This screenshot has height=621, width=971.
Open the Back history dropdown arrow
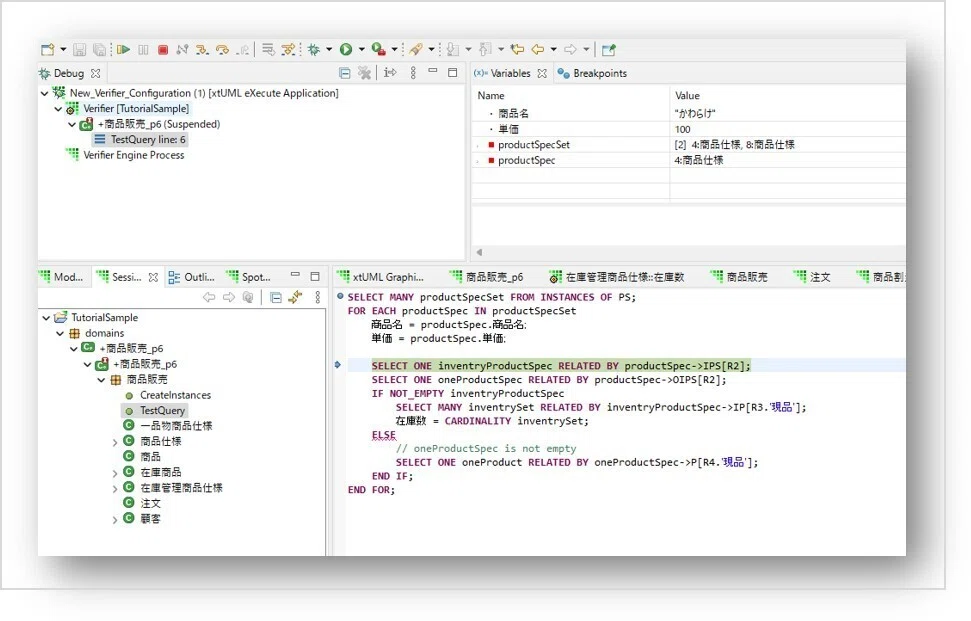click(553, 50)
